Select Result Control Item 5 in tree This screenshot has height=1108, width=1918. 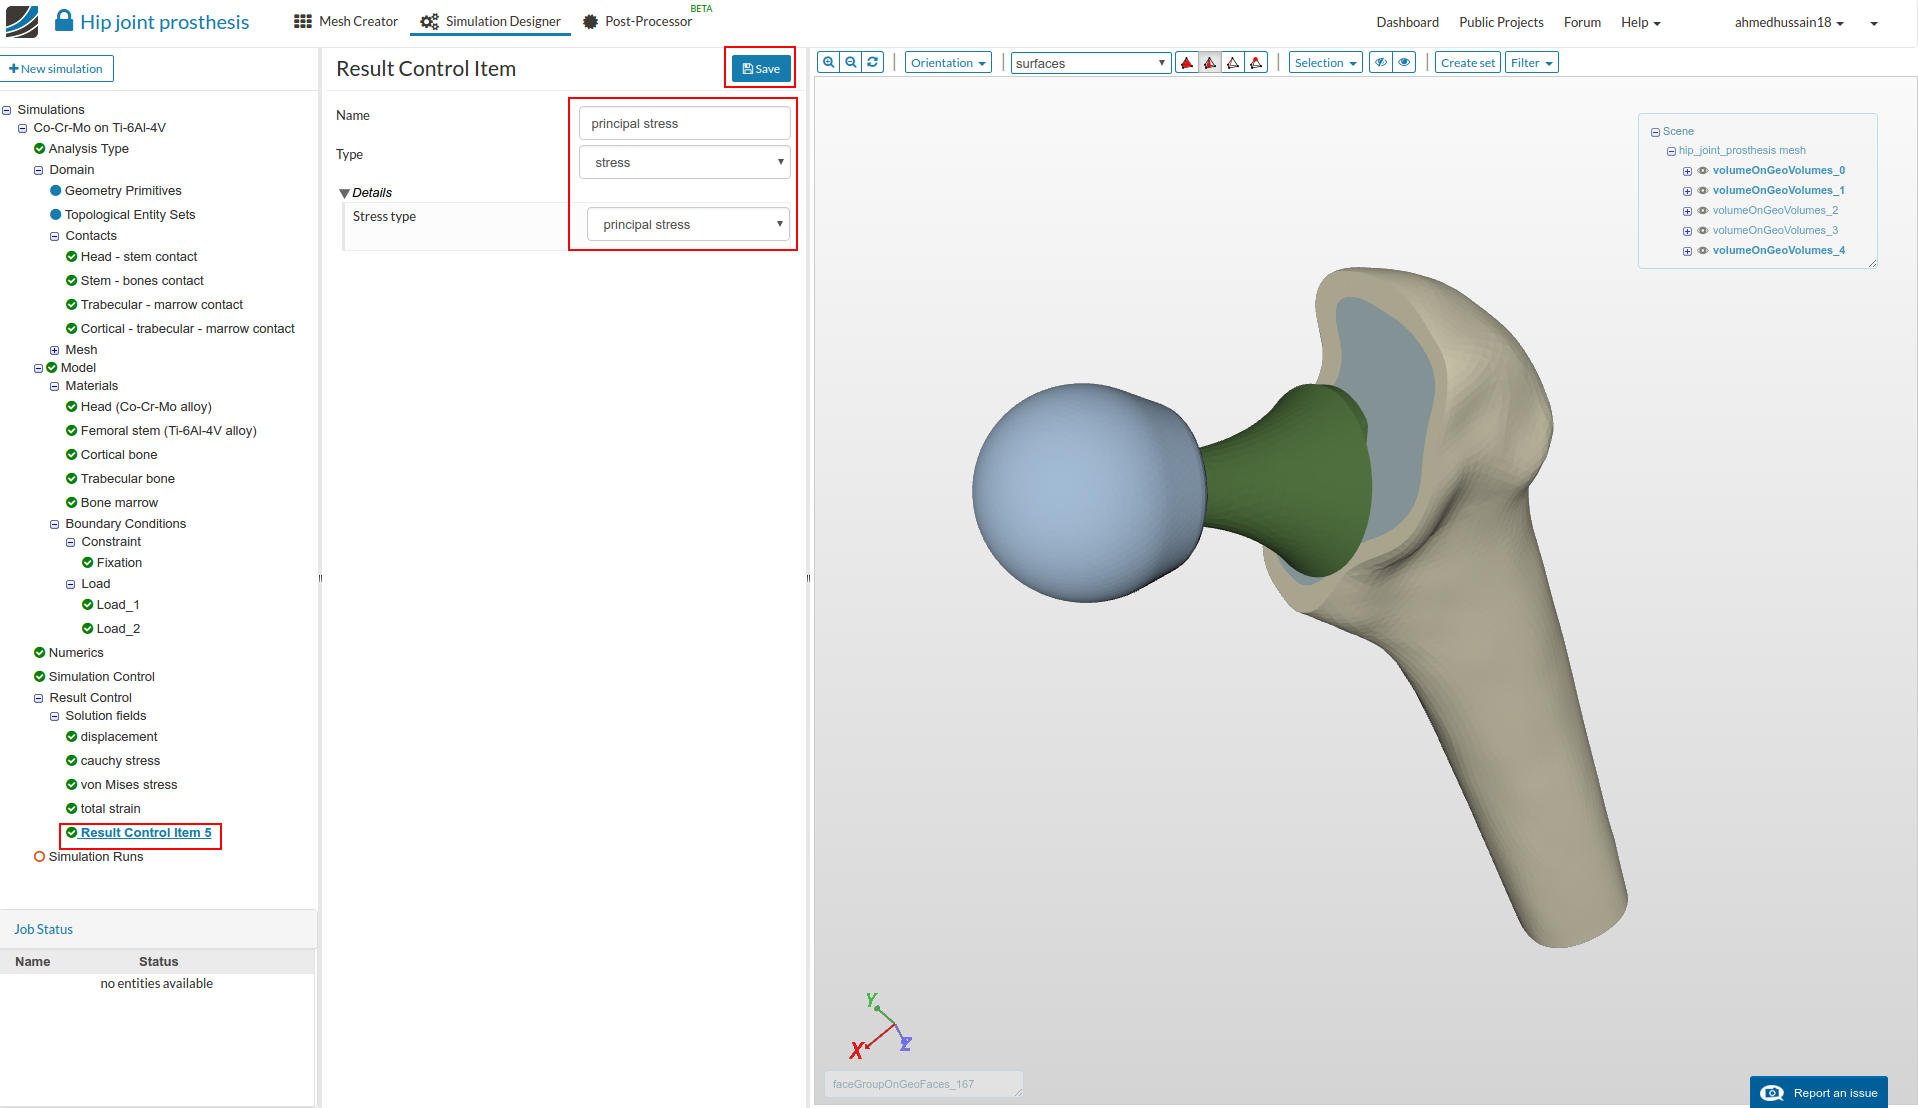point(146,833)
